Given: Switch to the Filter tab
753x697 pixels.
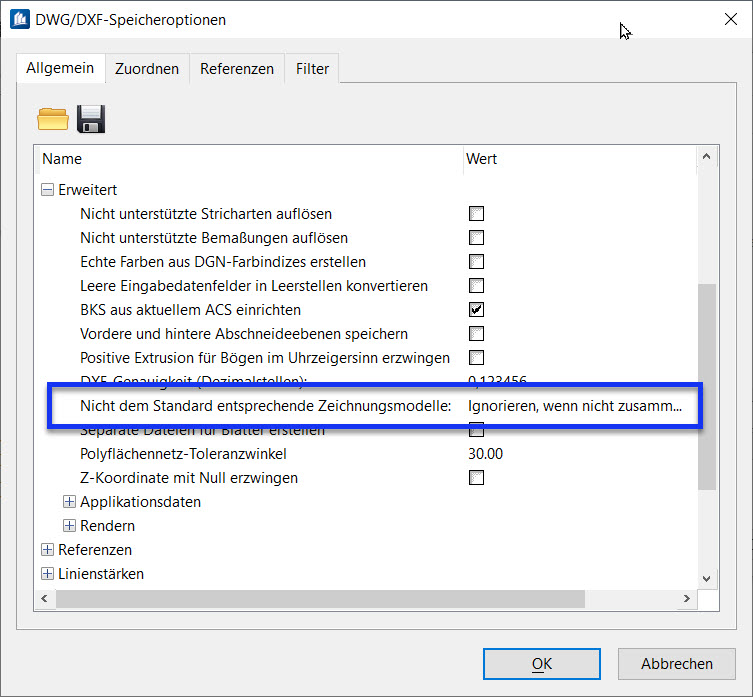Looking at the screenshot, I should [312, 69].
